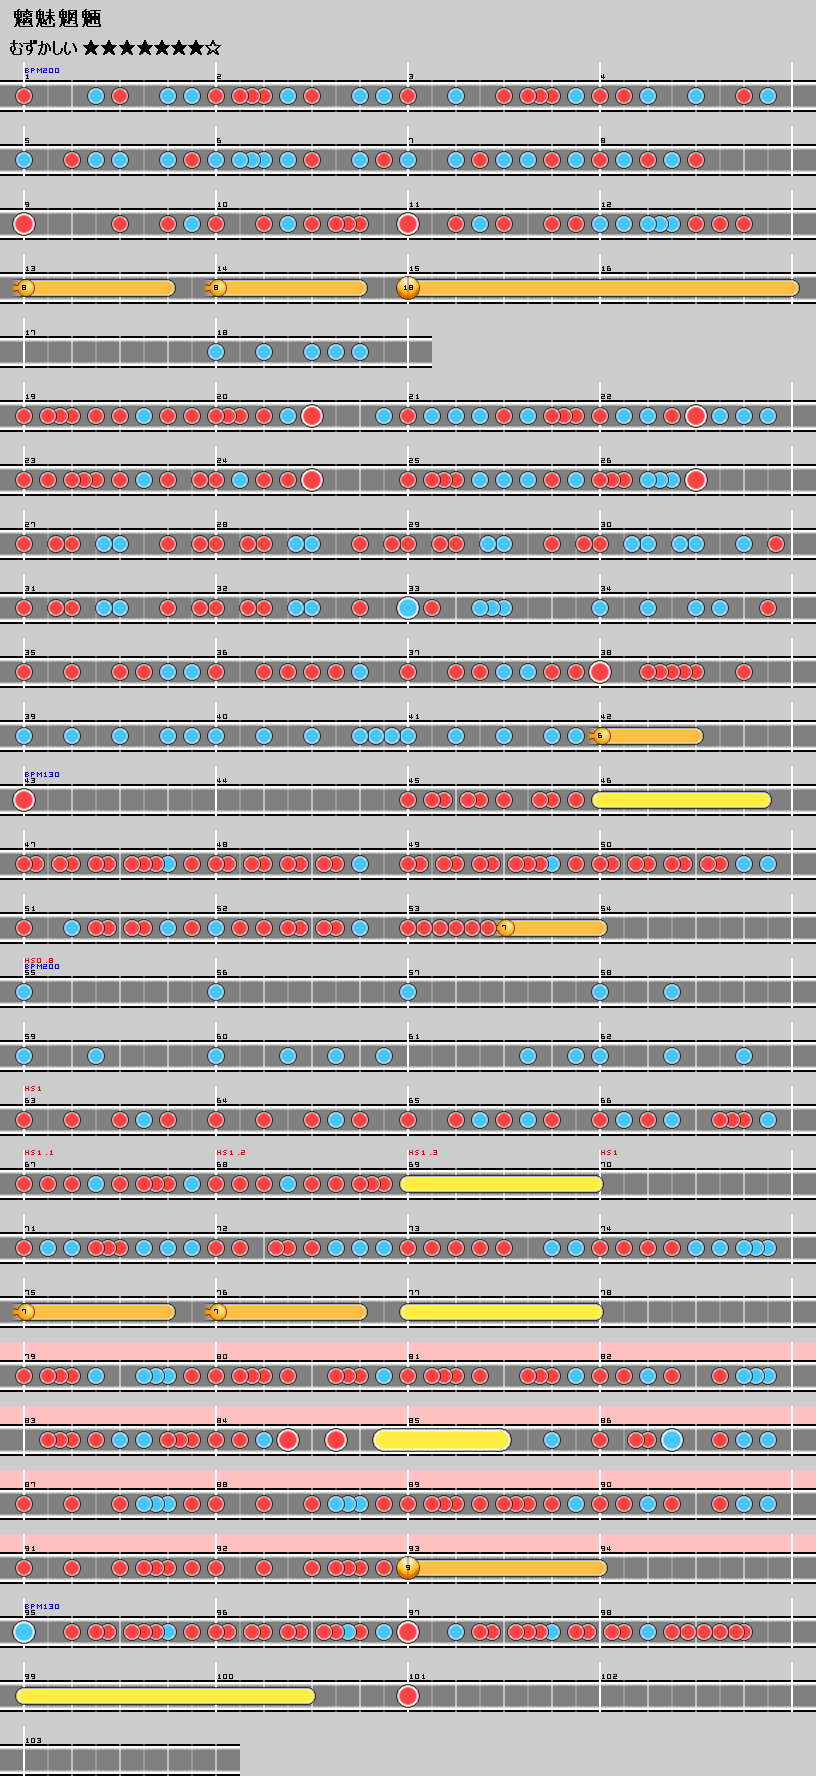Image resolution: width=816 pixels, height=1776 pixels.
Task: Select the balloon note at measure 93
Action: click(x=407, y=1568)
